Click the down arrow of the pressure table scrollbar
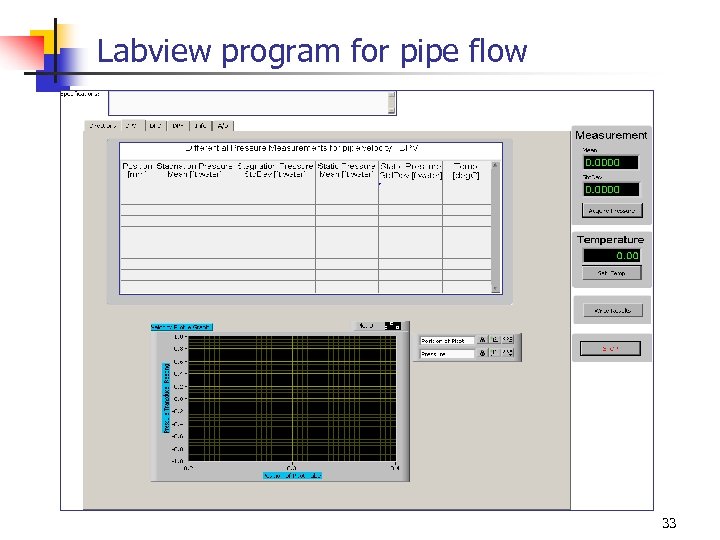This screenshot has width=720, height=540. point(495,289)
